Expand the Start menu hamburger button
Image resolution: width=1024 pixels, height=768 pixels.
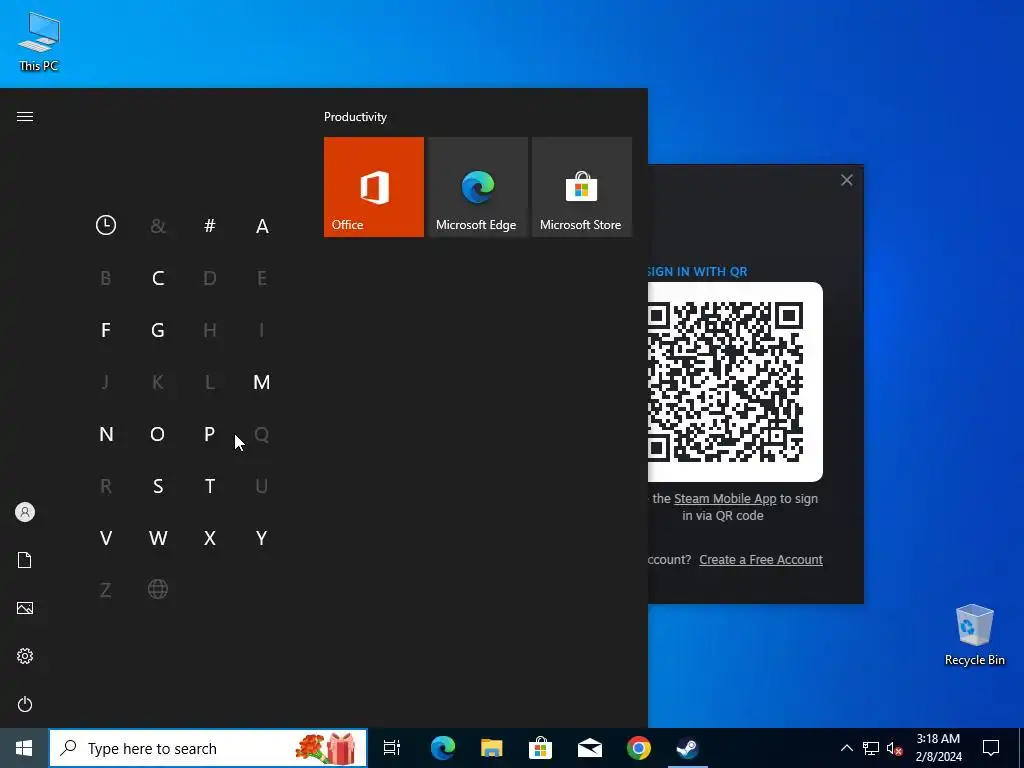pos(25,116)
